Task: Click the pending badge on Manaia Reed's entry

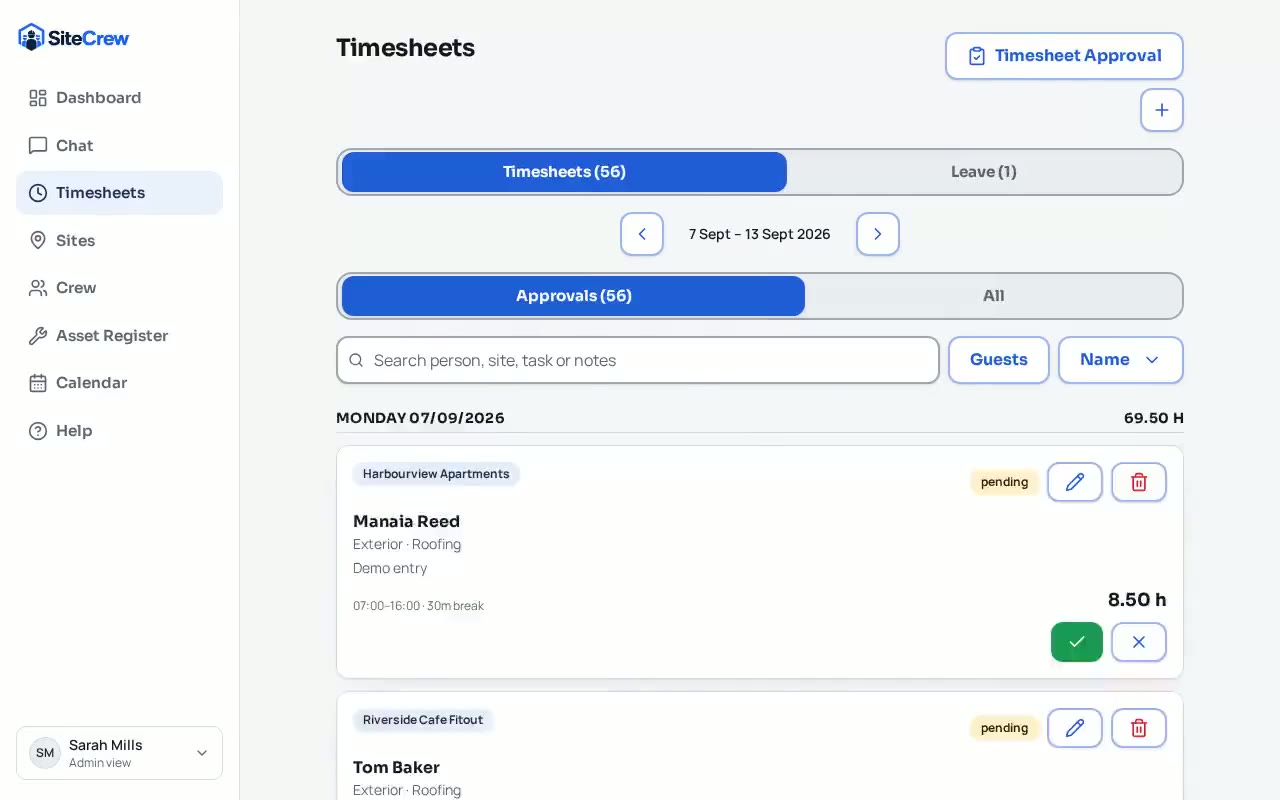Action: [x=1004, y=482]
